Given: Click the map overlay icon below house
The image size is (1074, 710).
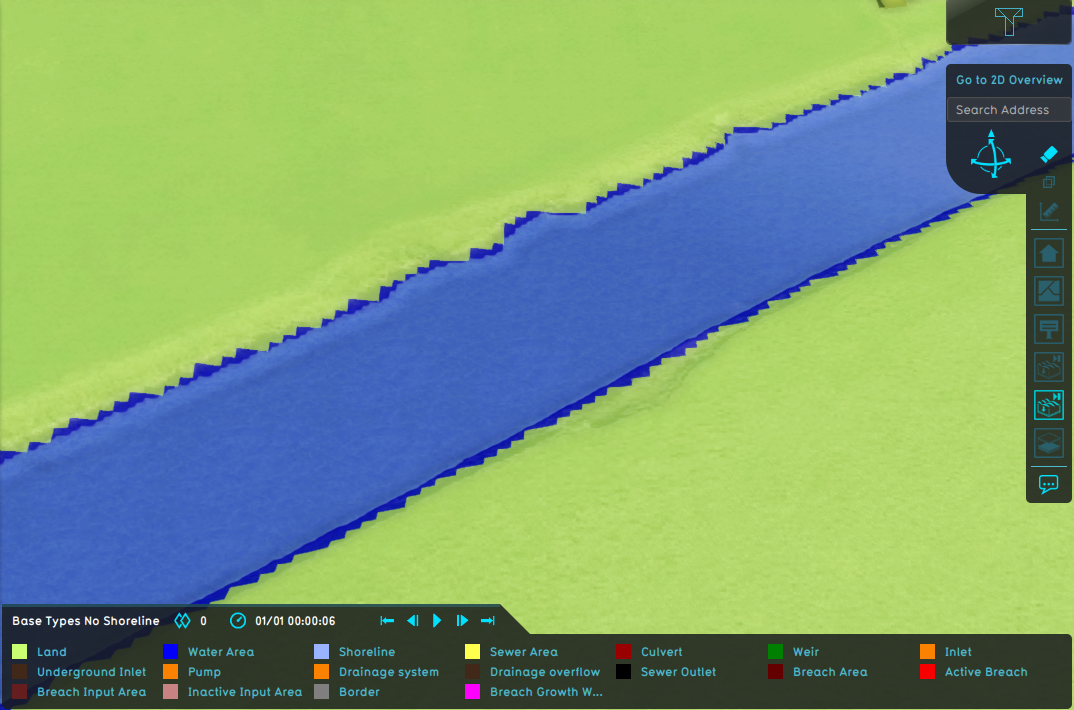Looking at the screenshot, I should [1049, 291].
